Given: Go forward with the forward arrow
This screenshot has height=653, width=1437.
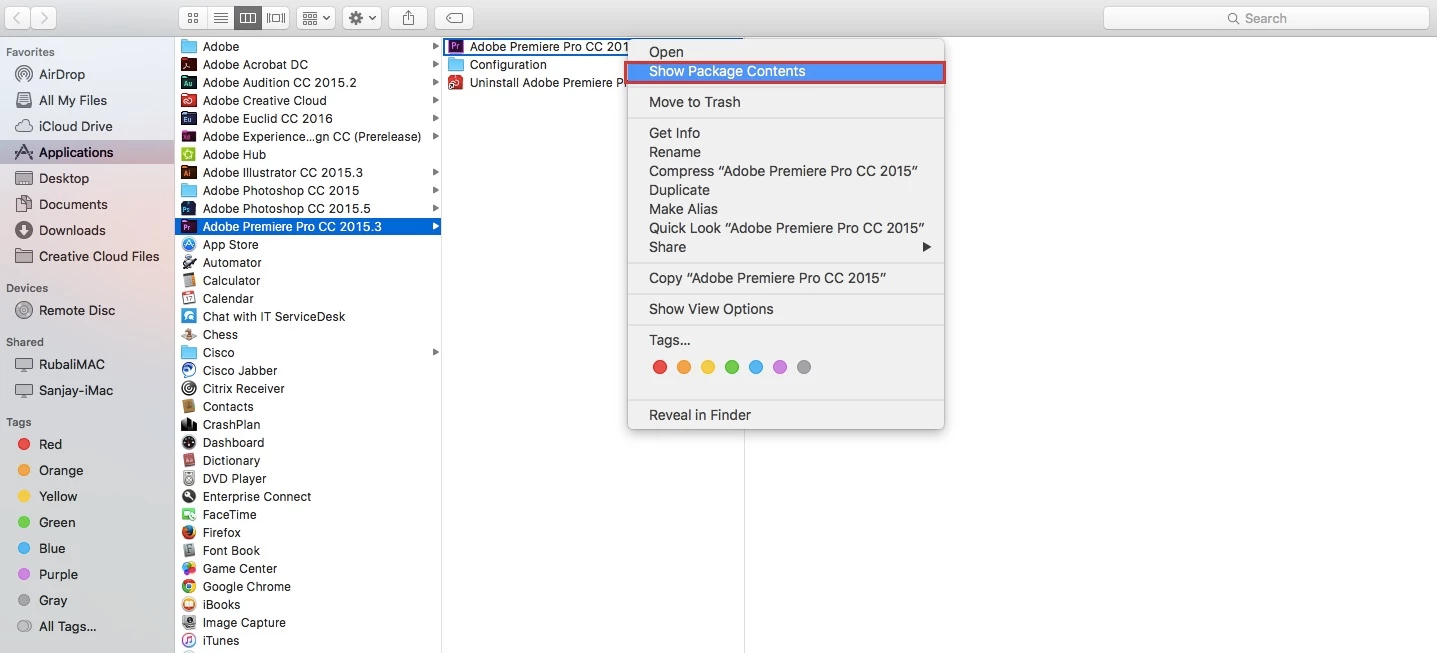Looking at the screenshot, I should coord(44,18).
